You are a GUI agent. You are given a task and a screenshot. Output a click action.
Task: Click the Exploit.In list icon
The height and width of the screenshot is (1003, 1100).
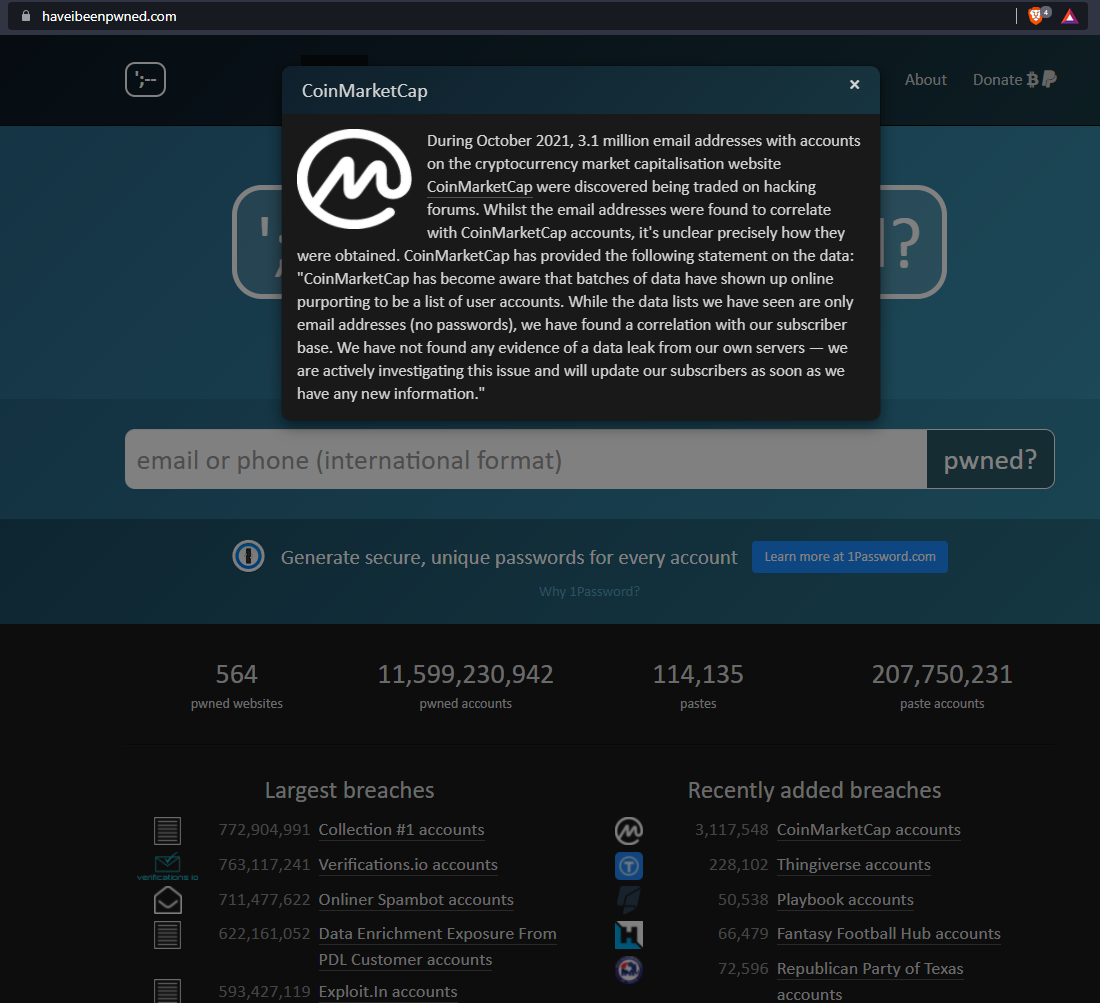pyautogui.click(x=167, y=991)
